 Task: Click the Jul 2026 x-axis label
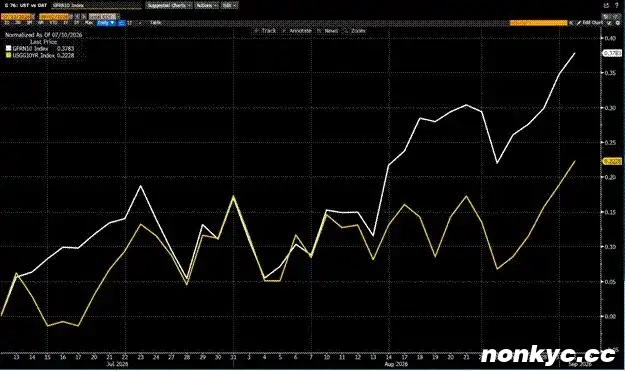click(x=117, y=364)
